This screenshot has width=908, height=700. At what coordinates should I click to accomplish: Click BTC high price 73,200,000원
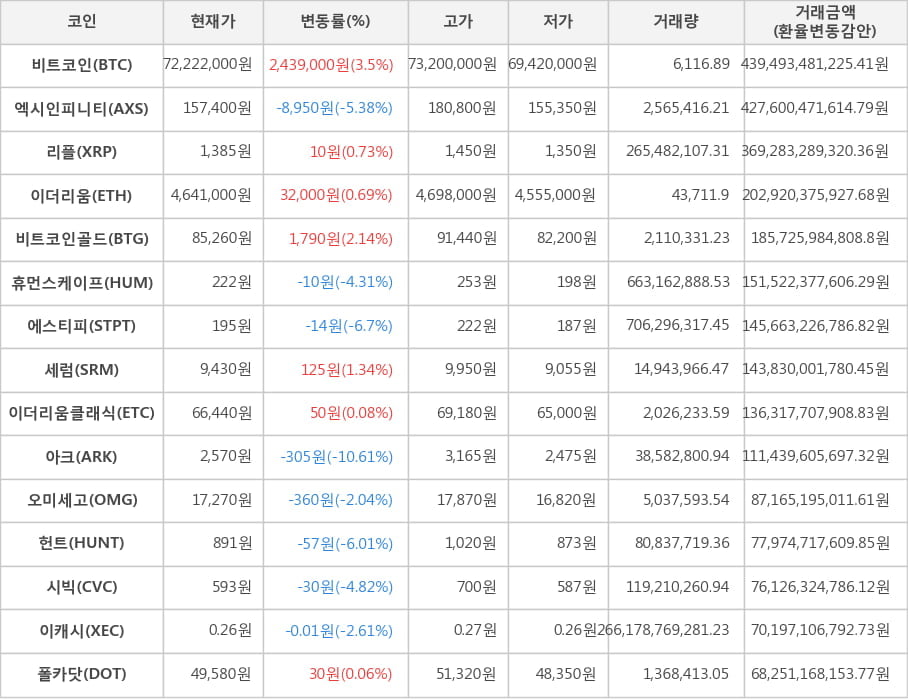click(x=453, y=64)
